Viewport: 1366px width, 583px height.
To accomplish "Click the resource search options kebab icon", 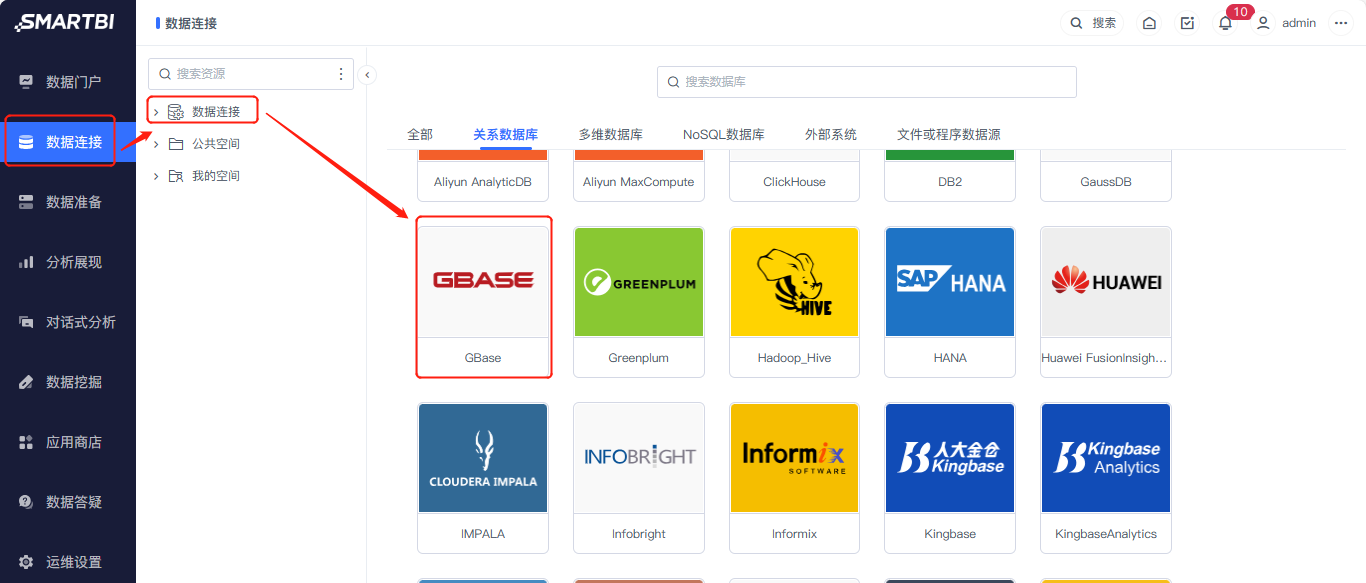I will (341, 74).
